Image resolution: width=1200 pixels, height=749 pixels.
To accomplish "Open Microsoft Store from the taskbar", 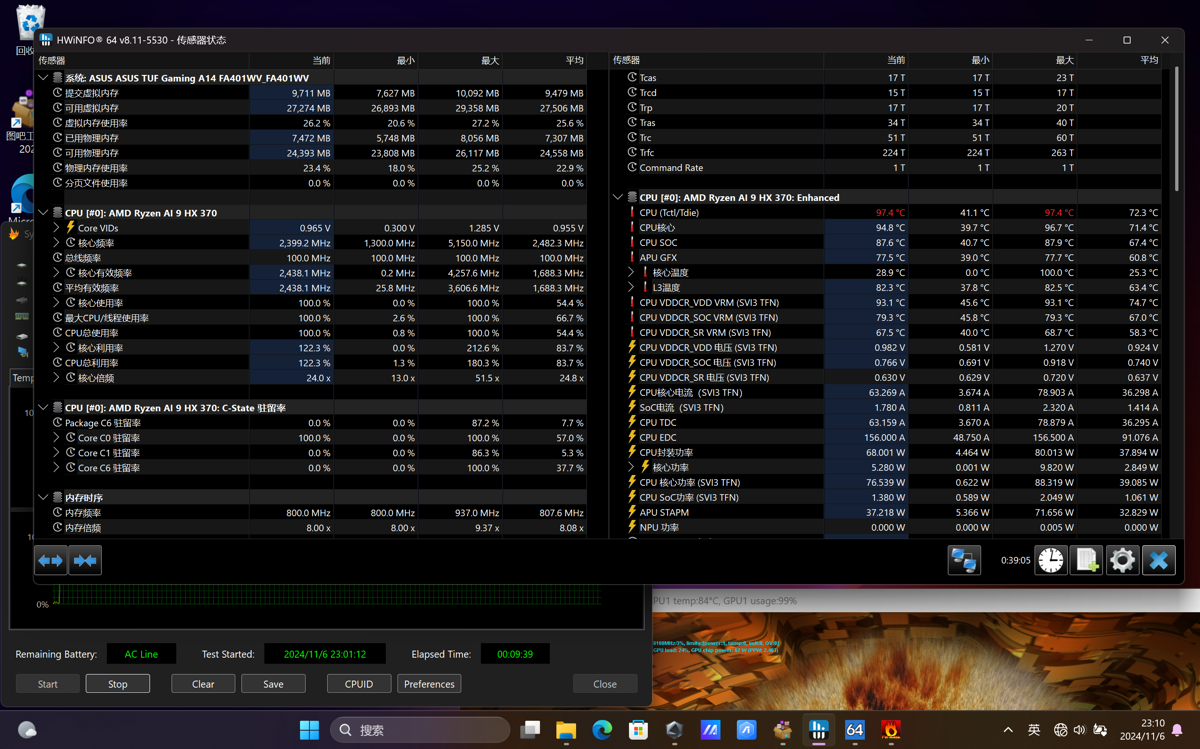I will click(x=638, y=730).
